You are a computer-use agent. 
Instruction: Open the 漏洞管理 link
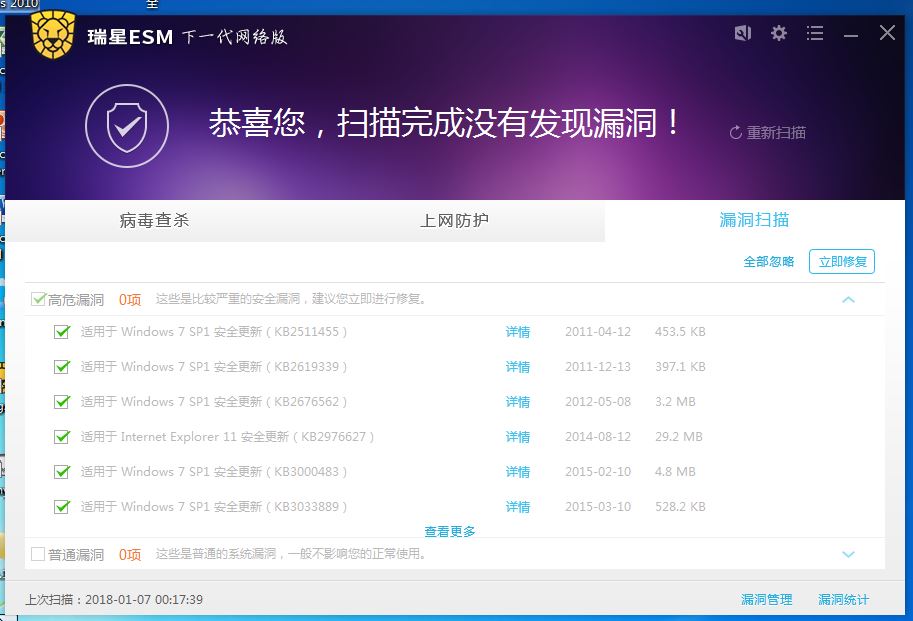(x=766, y=599)
